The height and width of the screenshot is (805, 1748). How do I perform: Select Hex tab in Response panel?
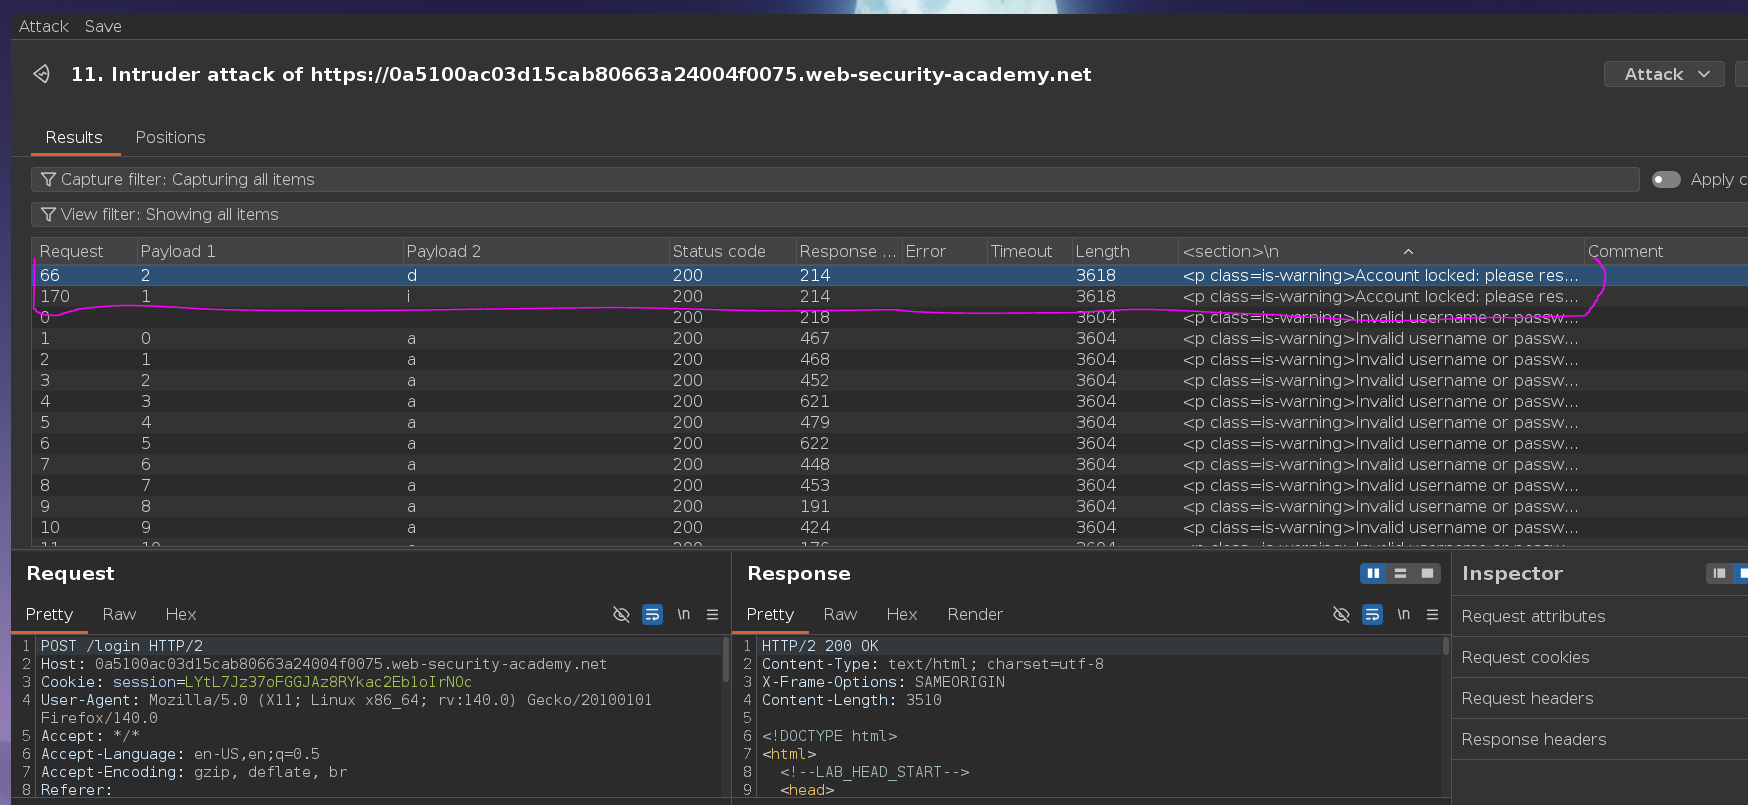901,614
